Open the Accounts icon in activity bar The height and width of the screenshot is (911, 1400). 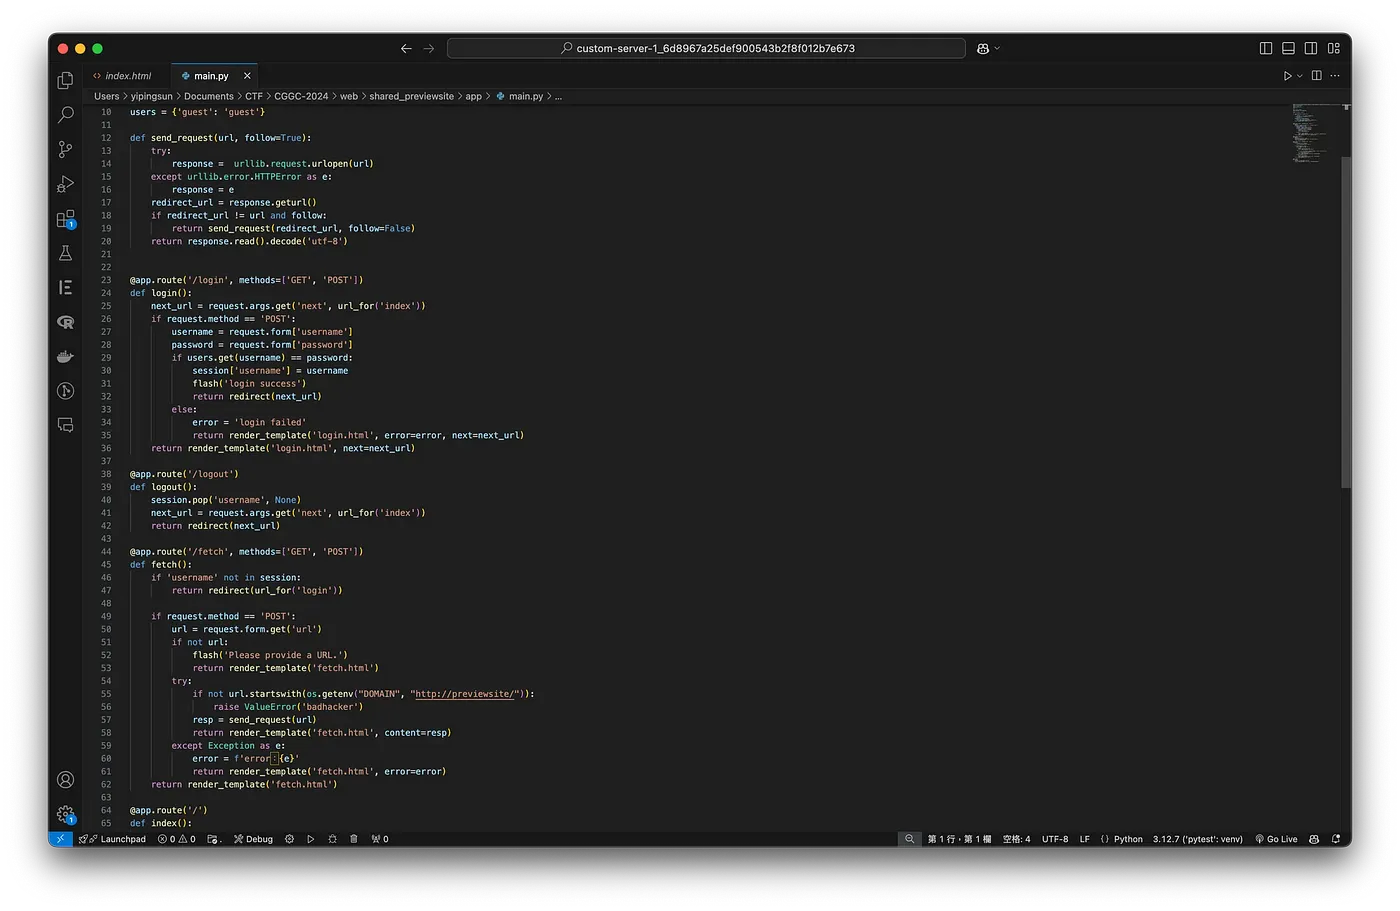(66, 780)
